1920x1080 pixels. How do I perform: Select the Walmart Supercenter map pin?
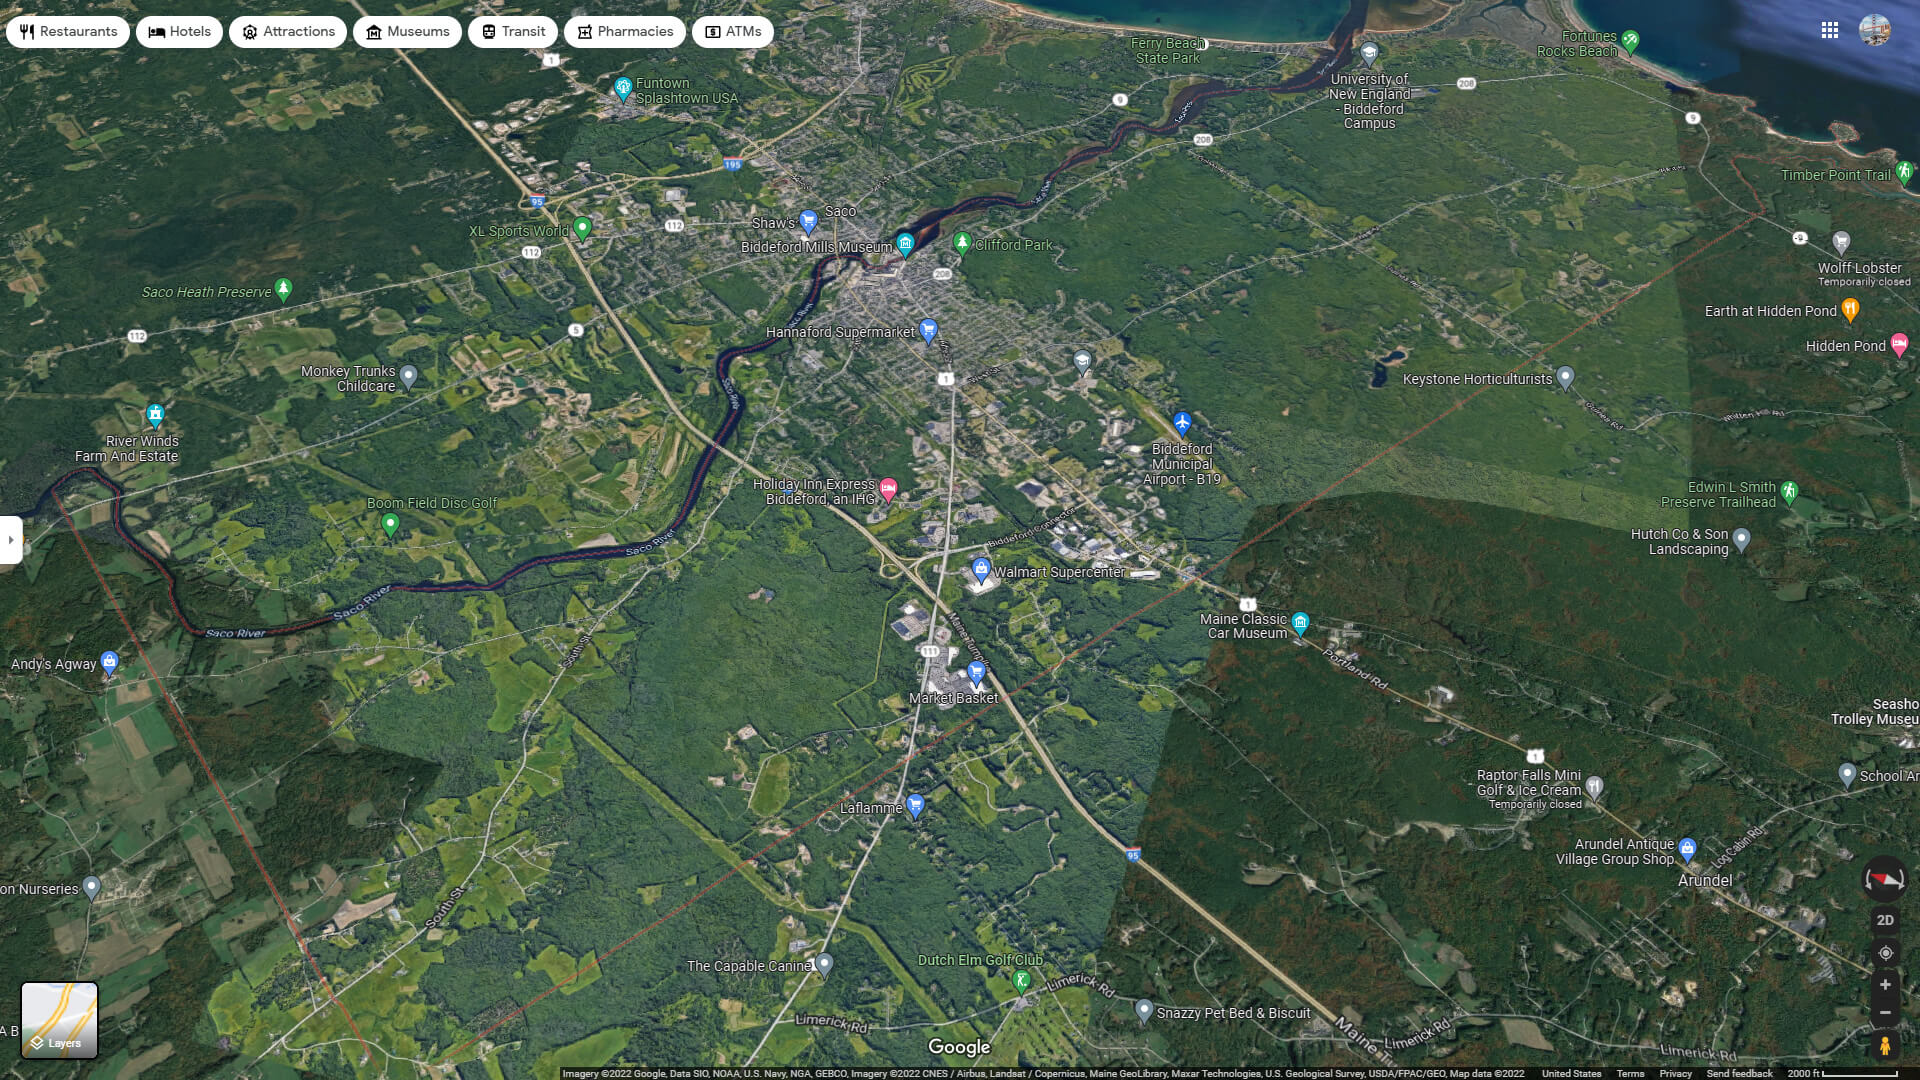click(x=981, y=571)
